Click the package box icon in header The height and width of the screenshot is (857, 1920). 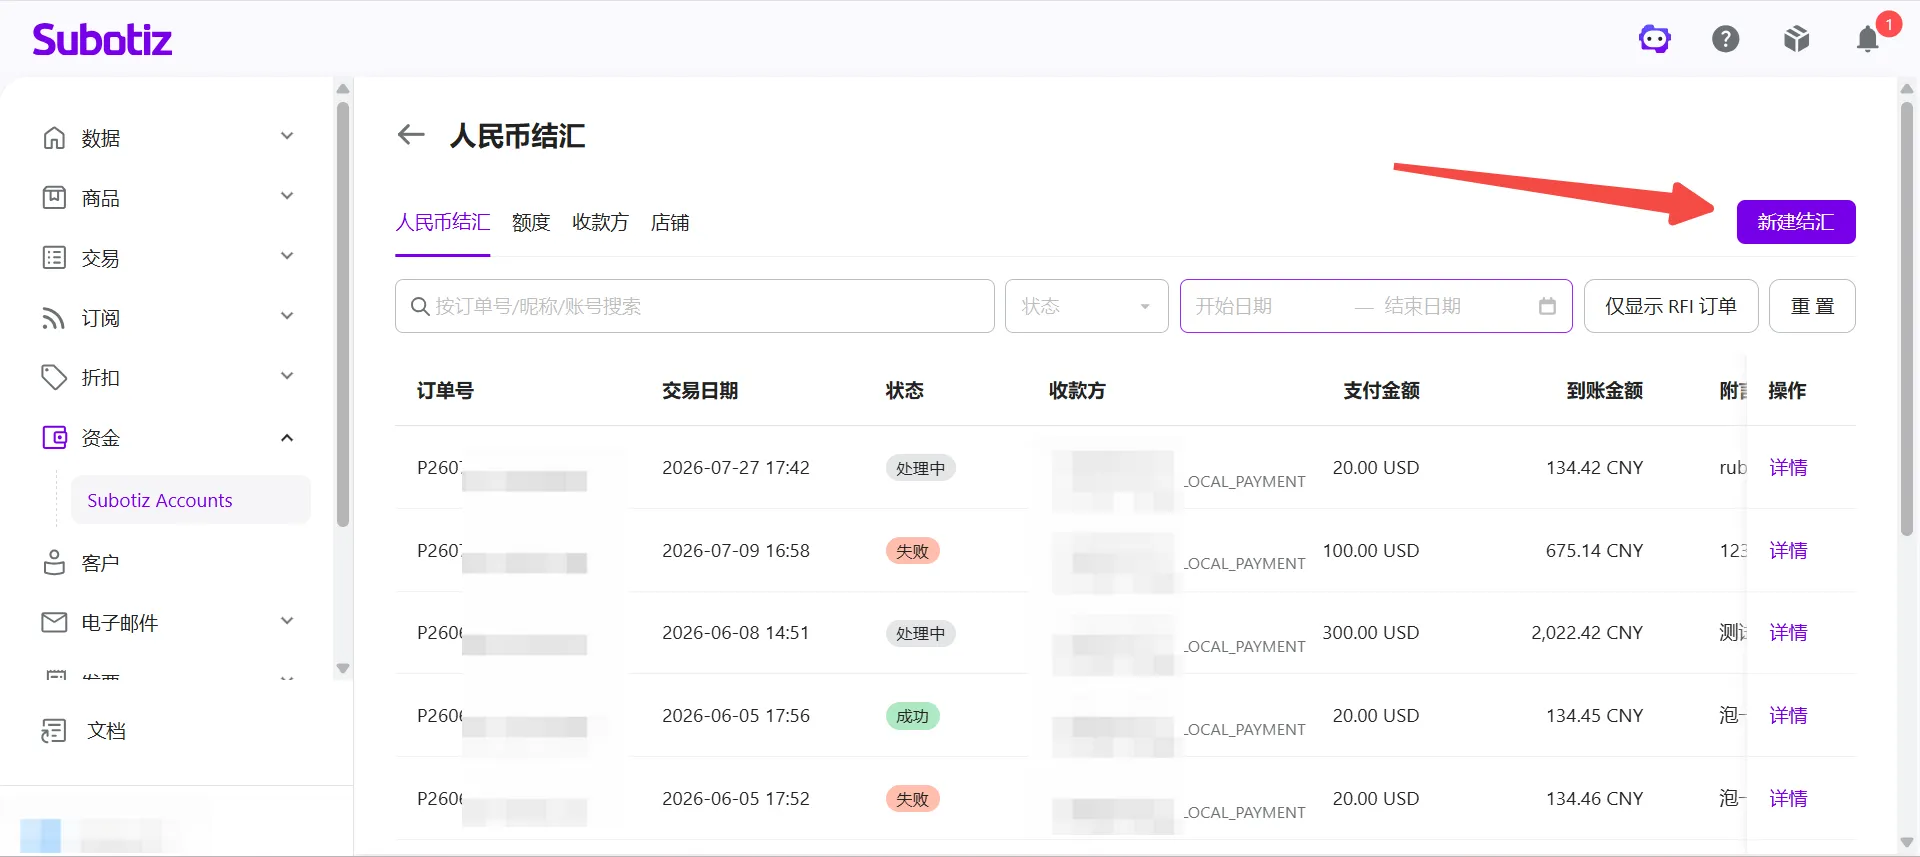(x=1797, y=39)
